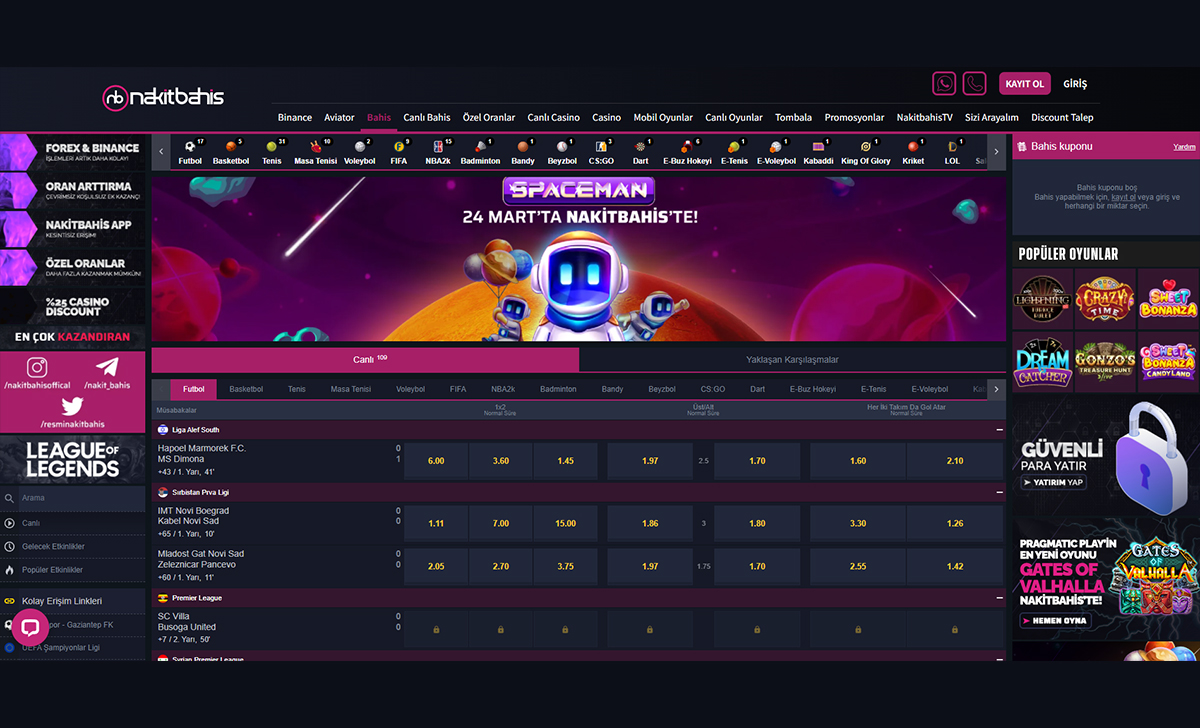The height and width of the screenshot is (728, 1200).
Task: Click the phone call icon in header
Action: pos(974,84)
